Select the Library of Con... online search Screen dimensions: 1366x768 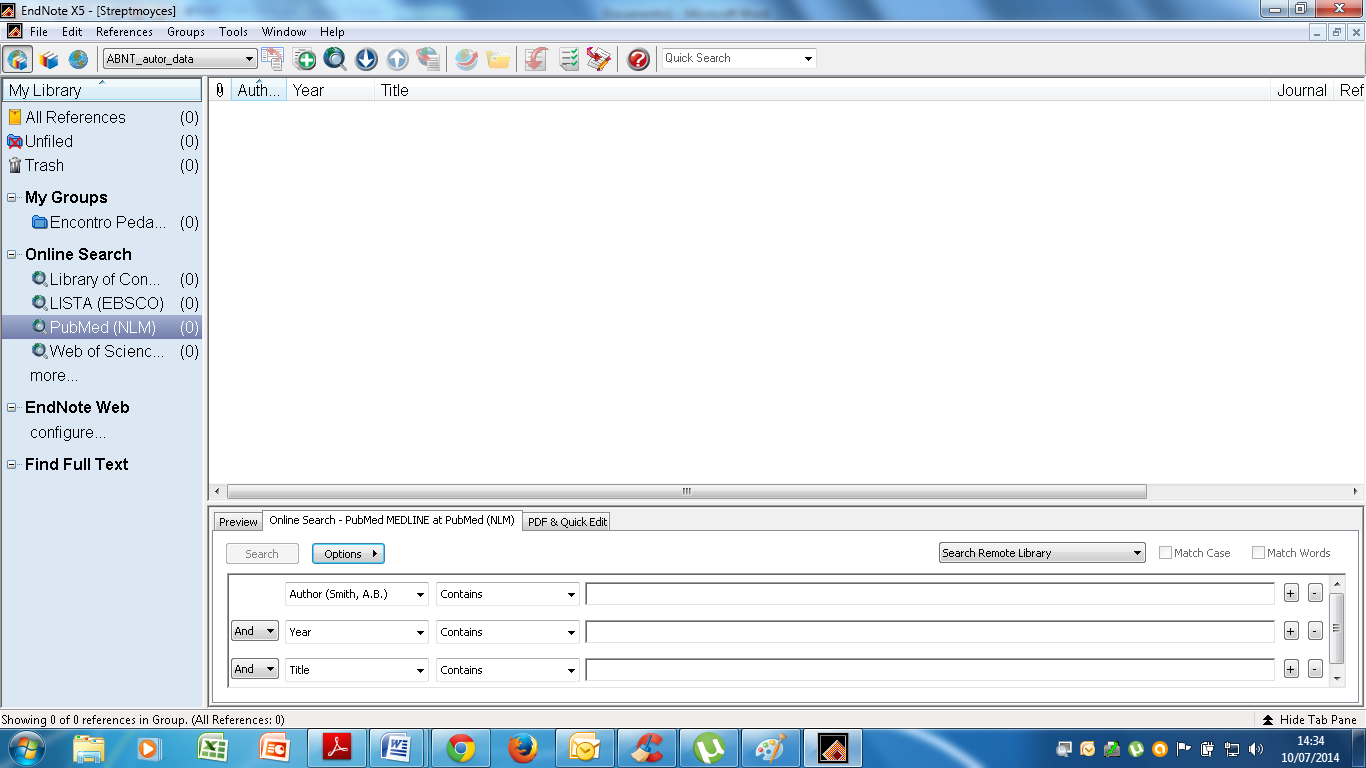(102, 279)
